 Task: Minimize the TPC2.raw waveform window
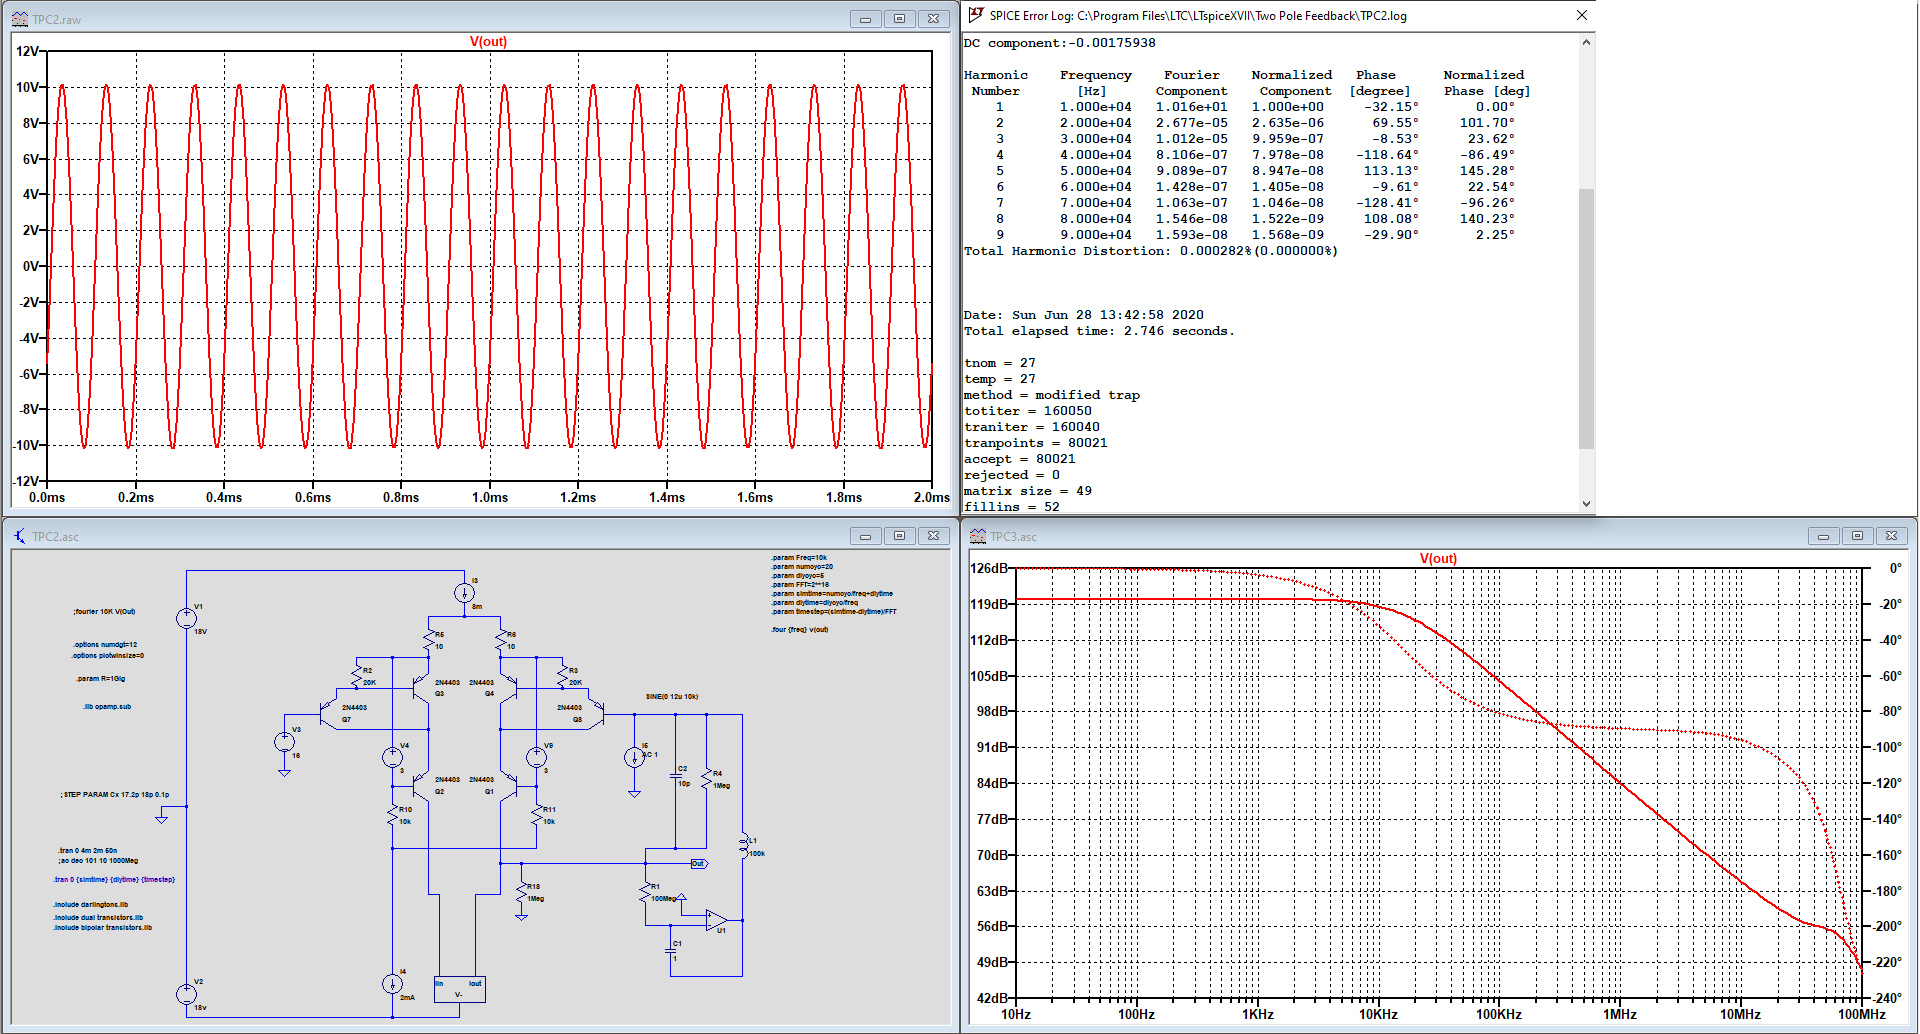[x=865, y=19]
